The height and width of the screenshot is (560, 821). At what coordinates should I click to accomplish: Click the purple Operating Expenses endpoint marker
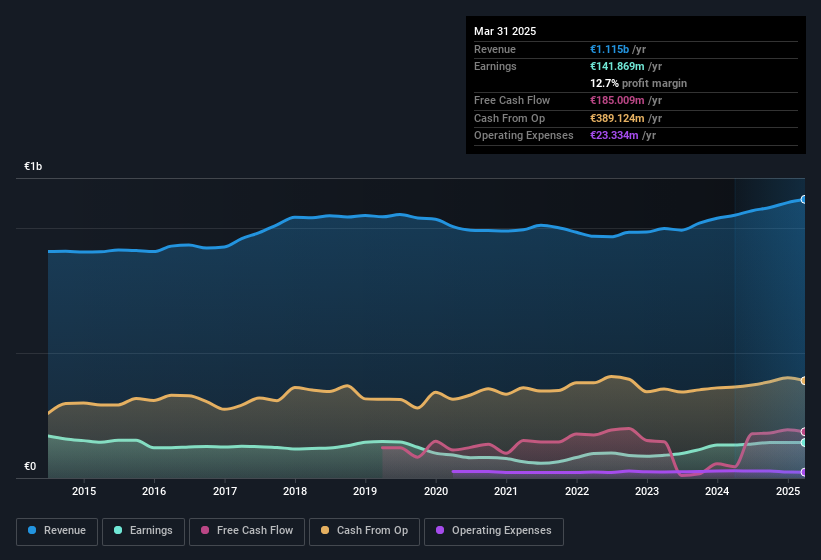click(x=804, y=472)
